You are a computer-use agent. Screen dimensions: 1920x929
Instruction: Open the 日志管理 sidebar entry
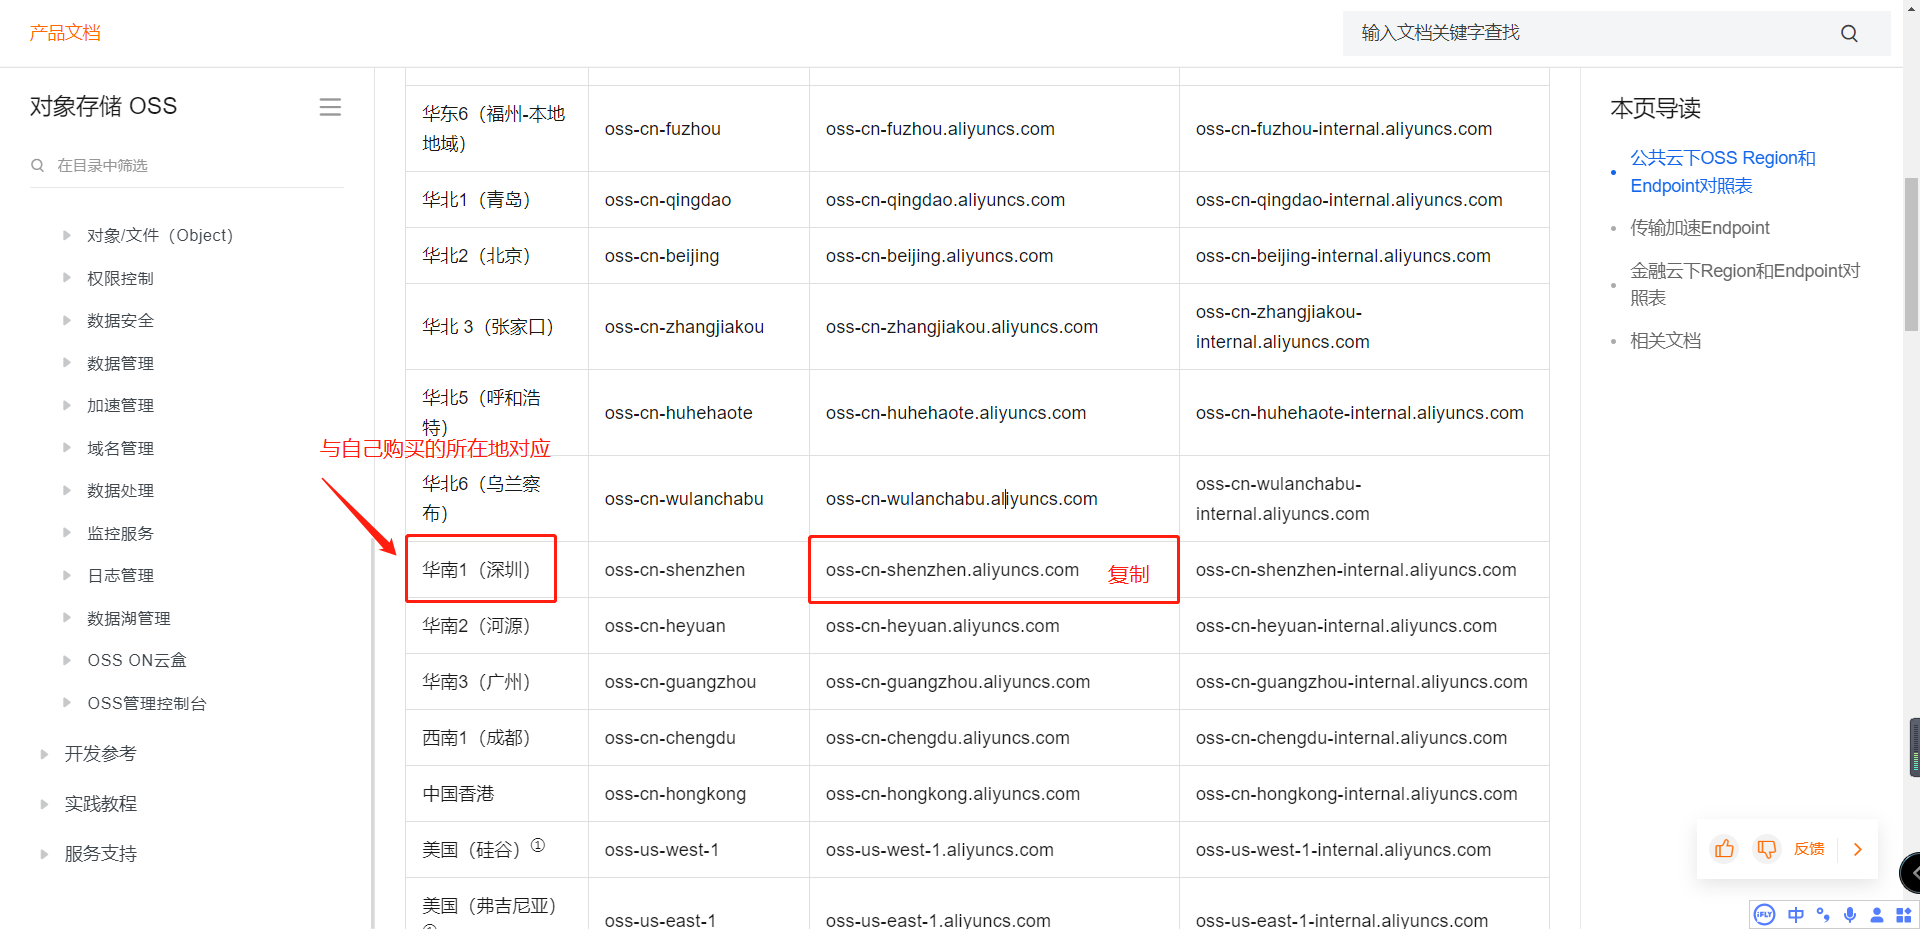coord(120,575)
